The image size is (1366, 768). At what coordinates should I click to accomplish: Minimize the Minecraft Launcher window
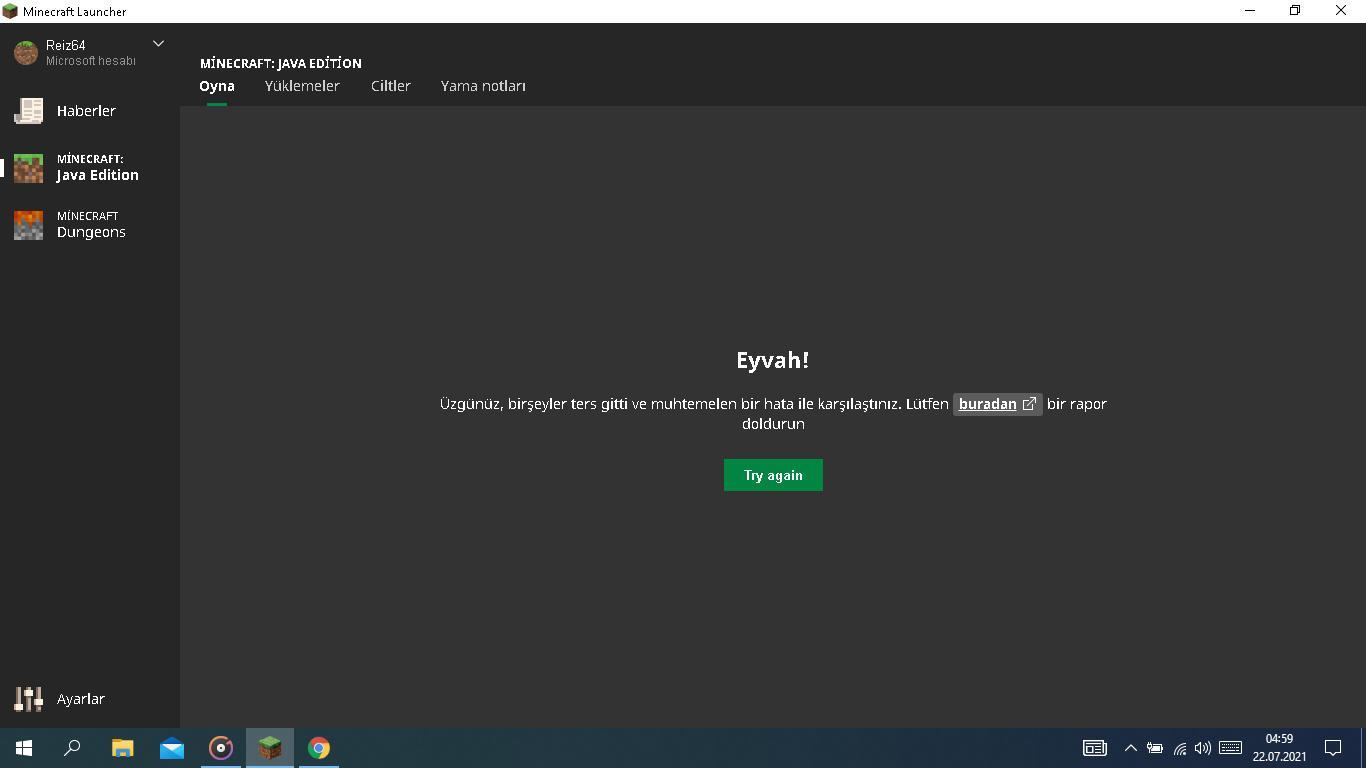pos(1251,11)
